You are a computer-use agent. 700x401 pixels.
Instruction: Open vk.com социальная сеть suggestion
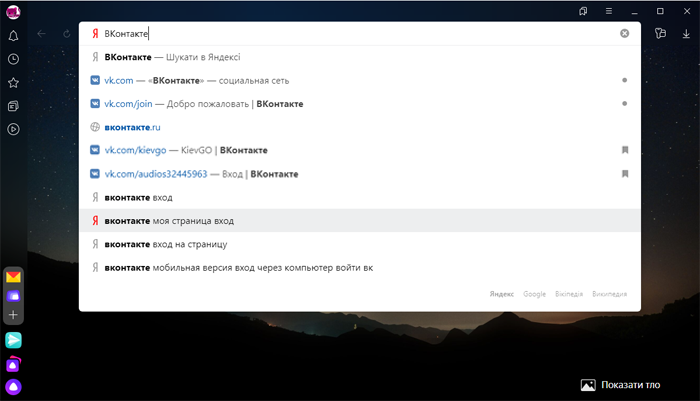(x=360, y=80)
